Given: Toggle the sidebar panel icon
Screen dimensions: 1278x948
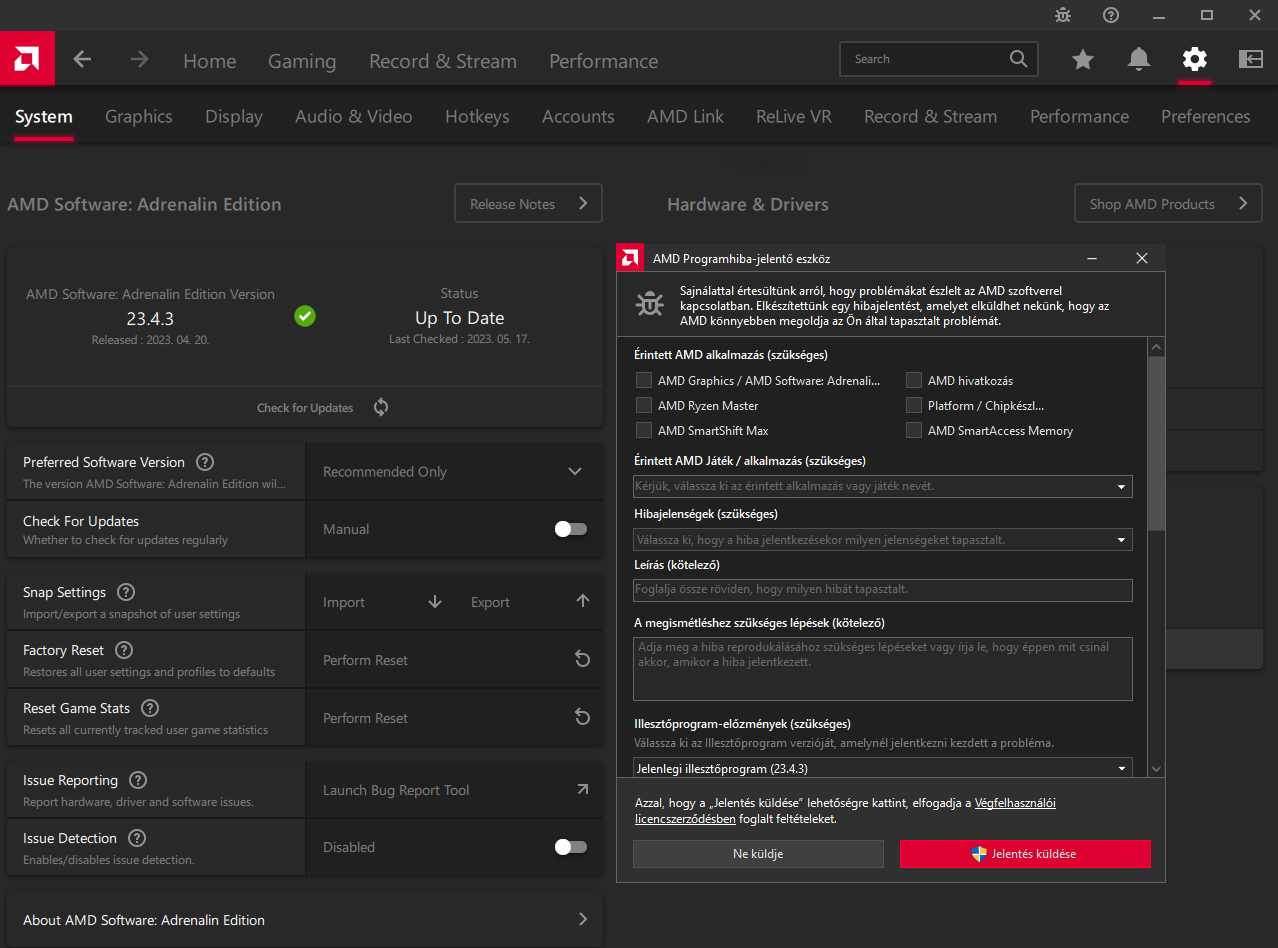Looking at the screenshot, I should [x=1251, y=60].
